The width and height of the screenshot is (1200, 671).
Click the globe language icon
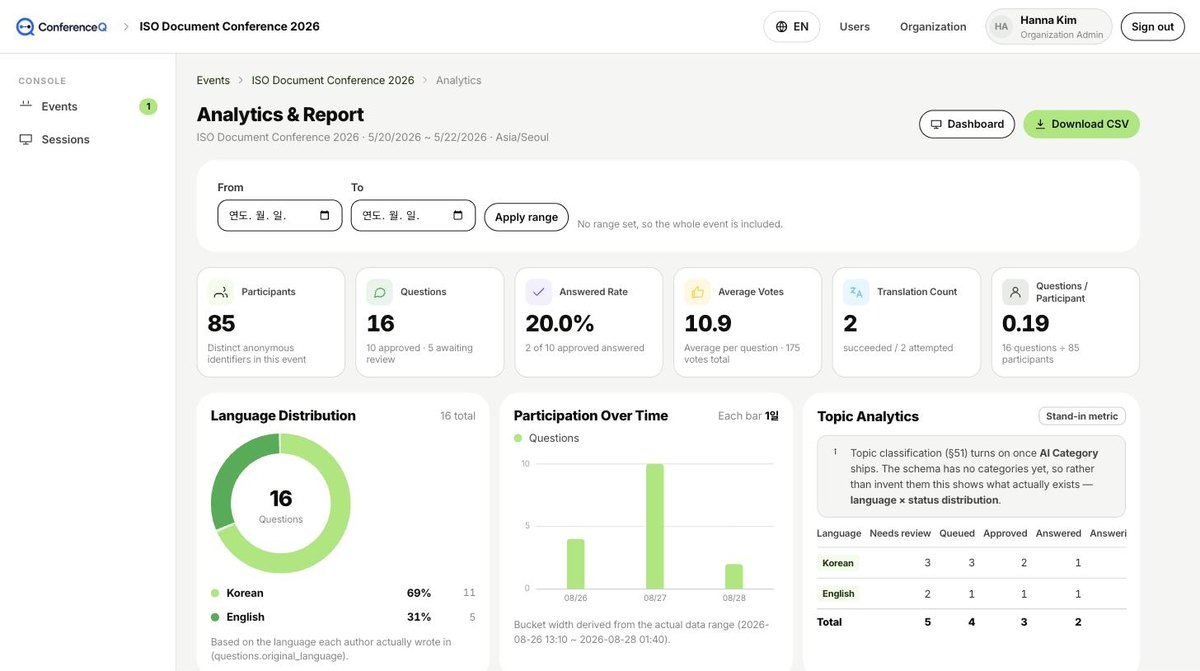pos(782,27)
